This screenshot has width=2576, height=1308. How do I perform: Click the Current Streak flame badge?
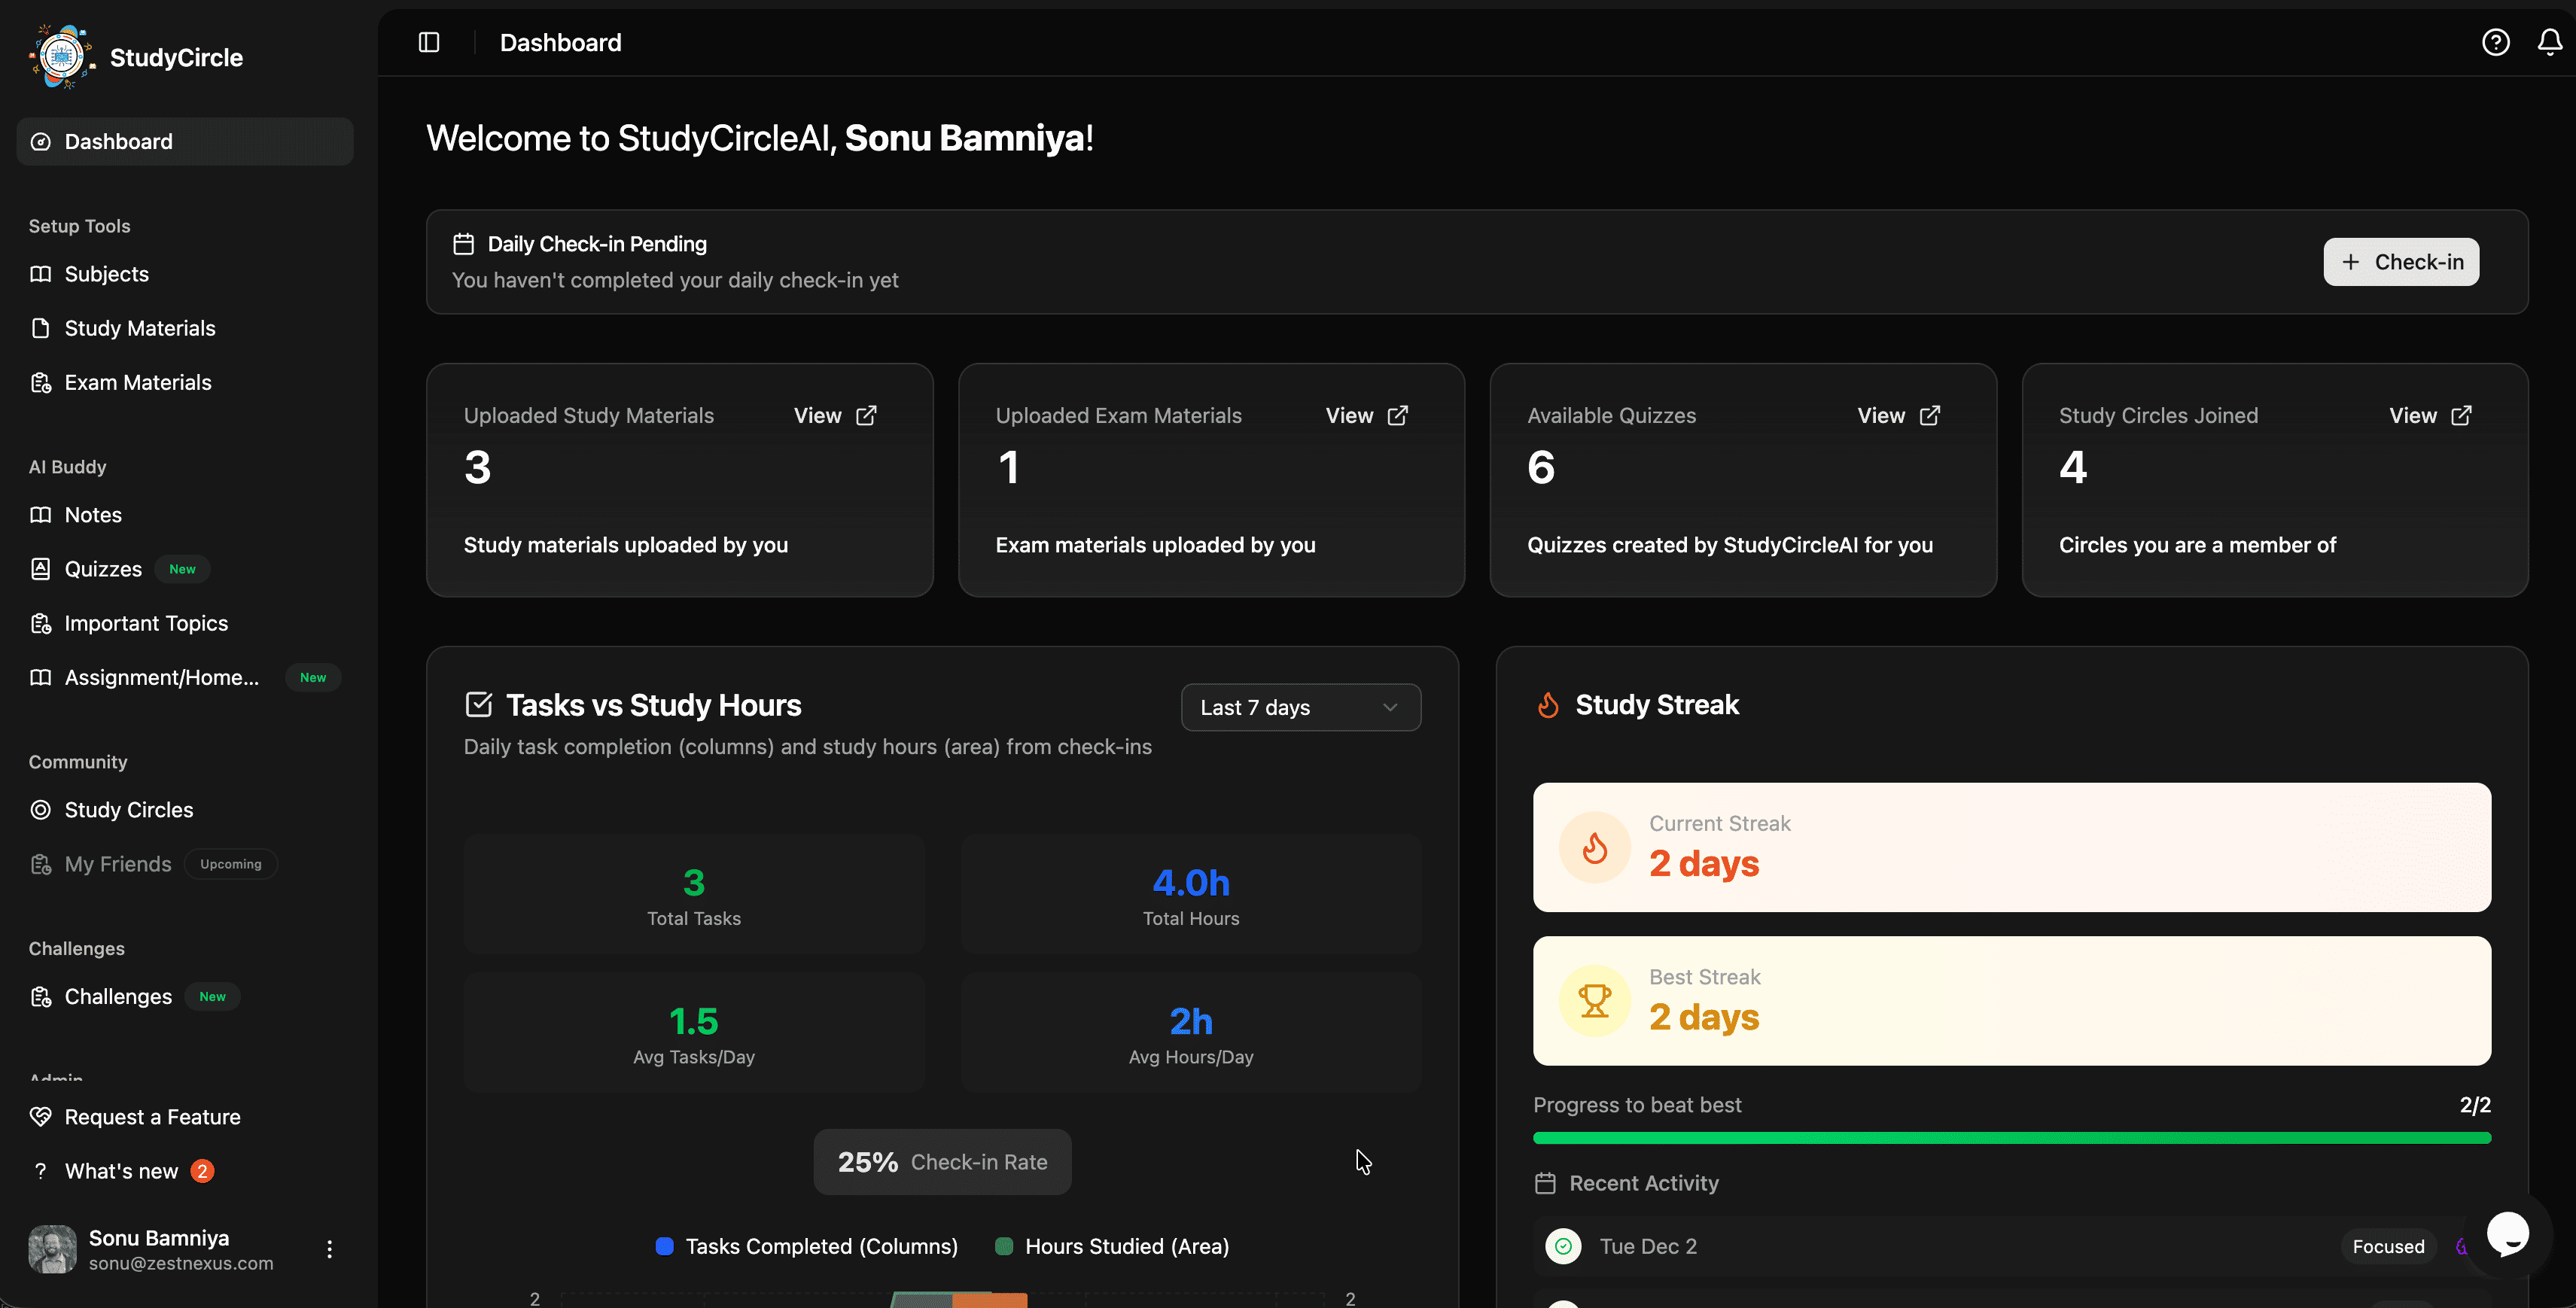tap(1594, 847)
